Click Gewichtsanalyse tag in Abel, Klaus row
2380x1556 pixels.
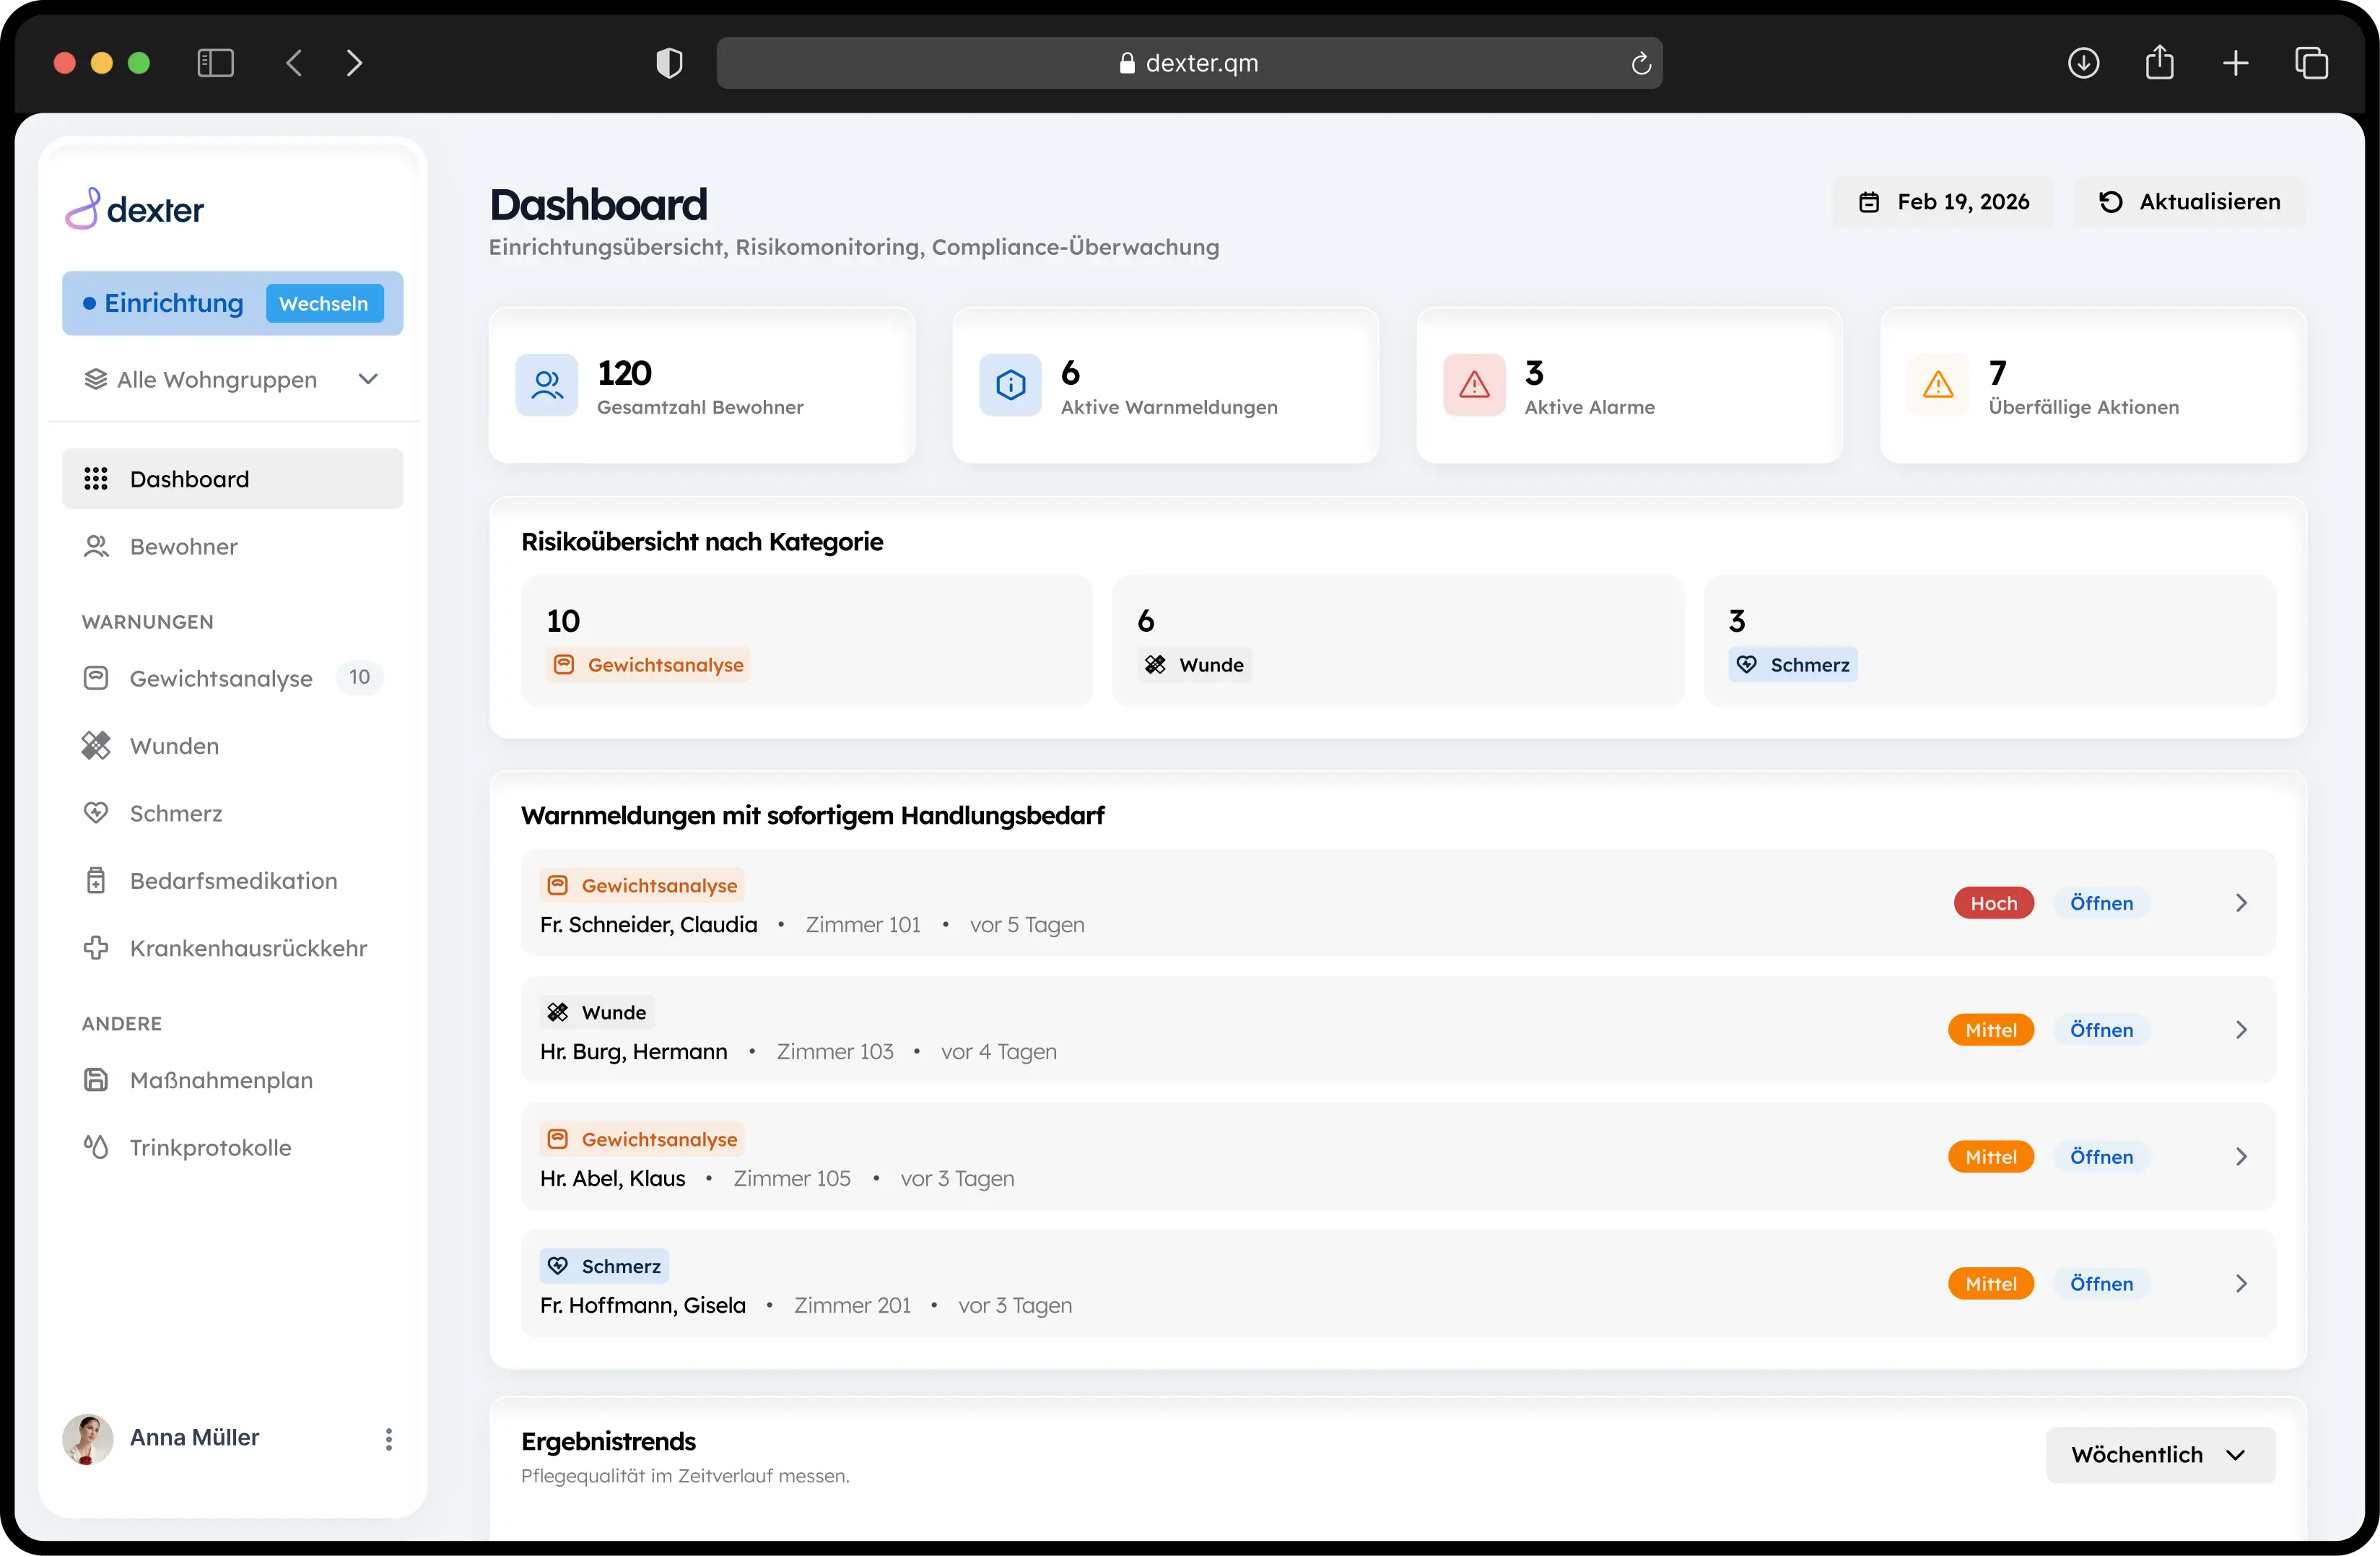tap(642, 1139)
